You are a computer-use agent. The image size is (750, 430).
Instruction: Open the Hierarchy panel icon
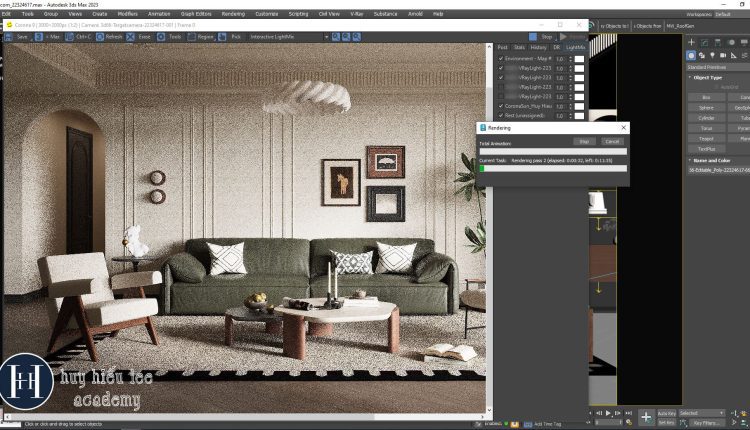pyautogui.click(x=718, y=42)
